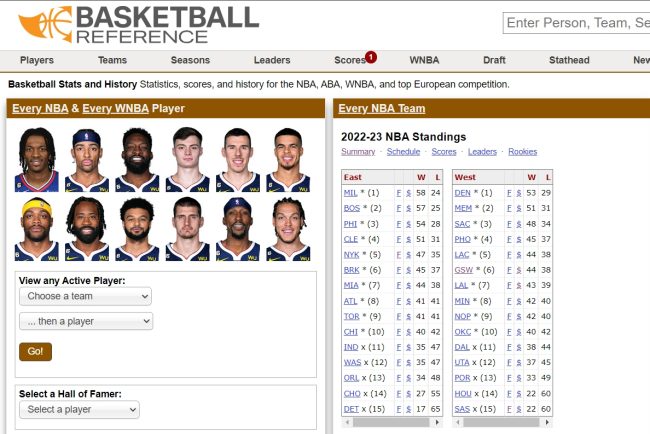Go to the Draft menu tab
This screenshot has width=650, height=434.
(494, 60)
